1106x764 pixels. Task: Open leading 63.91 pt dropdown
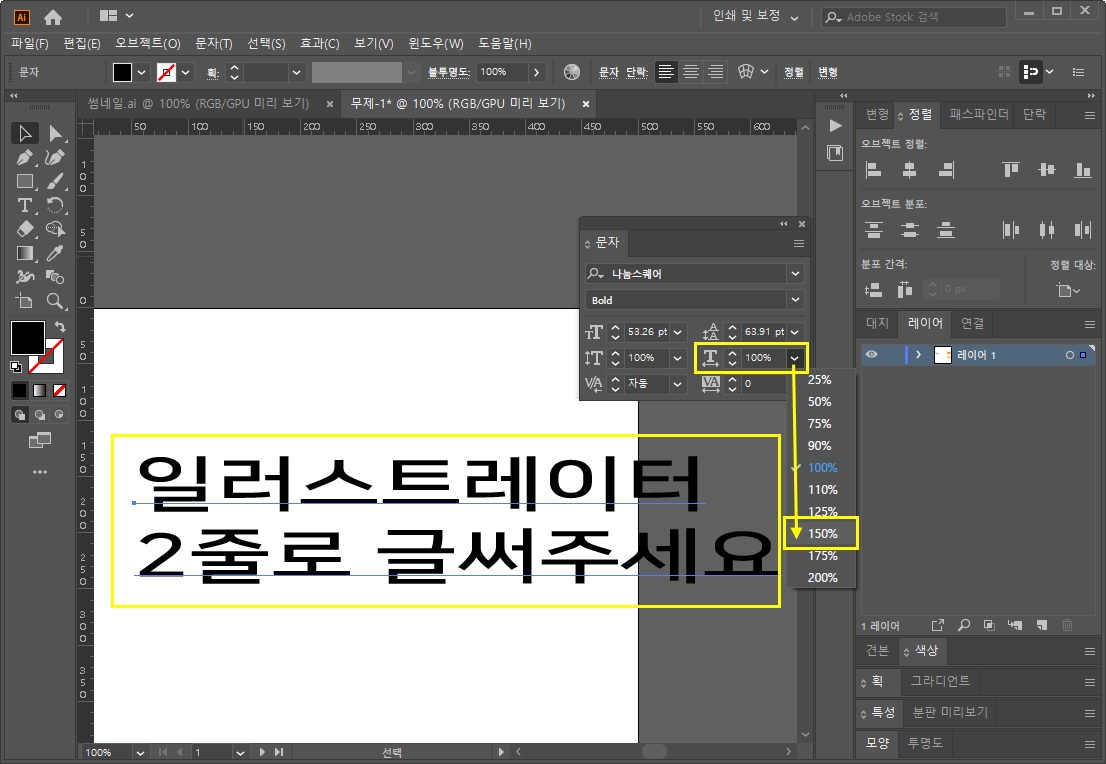(x=795, y=332)
